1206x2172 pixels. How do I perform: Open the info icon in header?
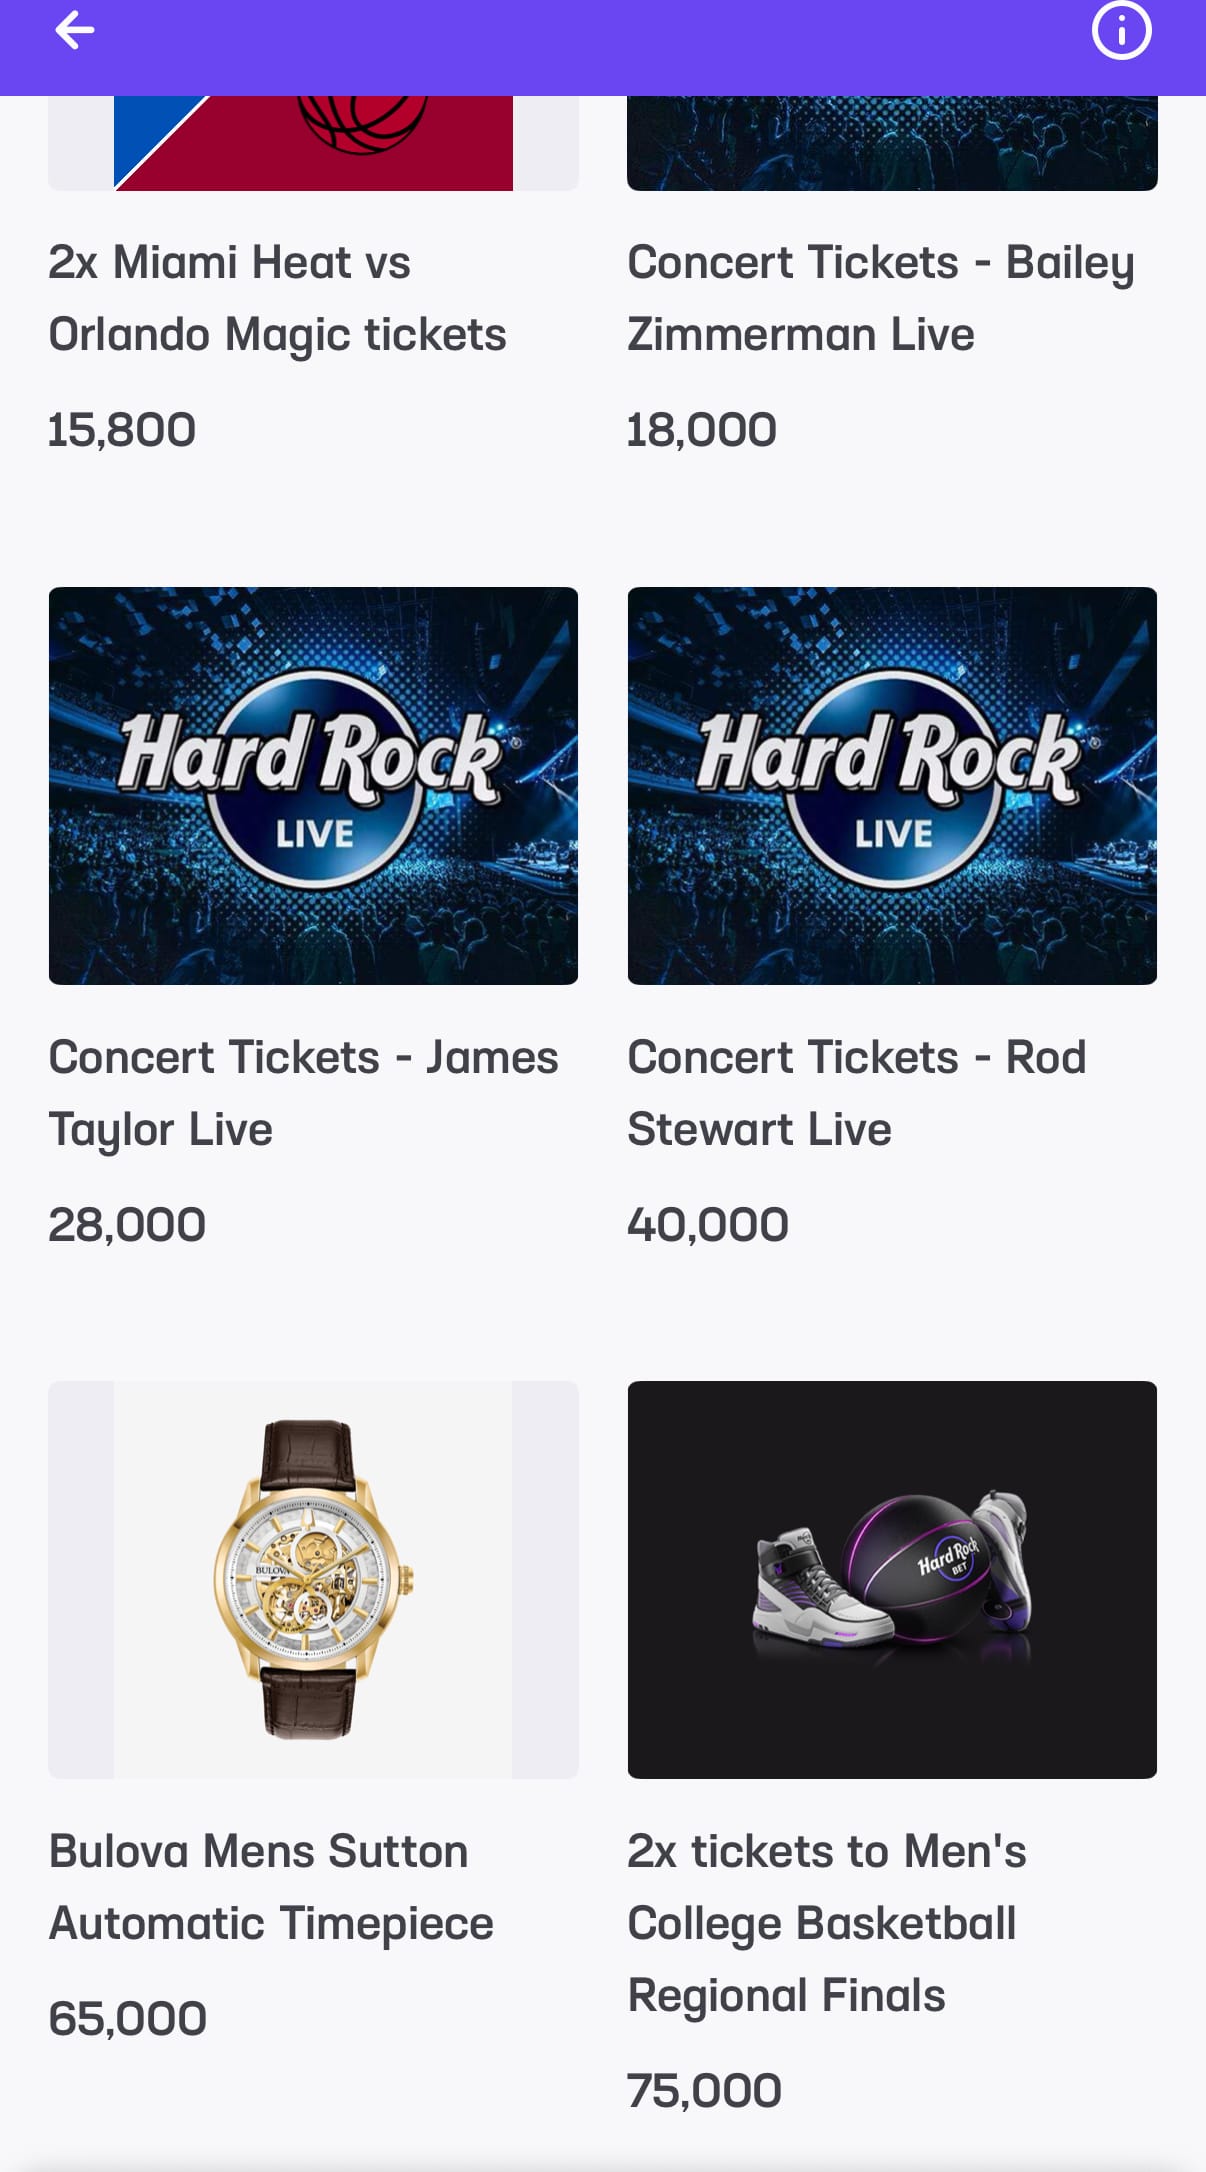point(1121,31)
